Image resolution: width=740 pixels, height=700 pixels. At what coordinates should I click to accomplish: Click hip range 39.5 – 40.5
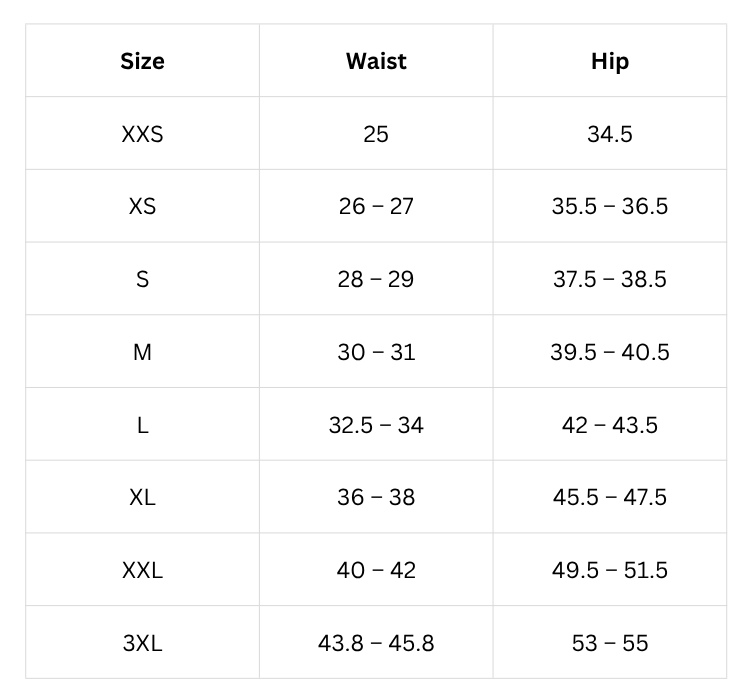point(609,352)
